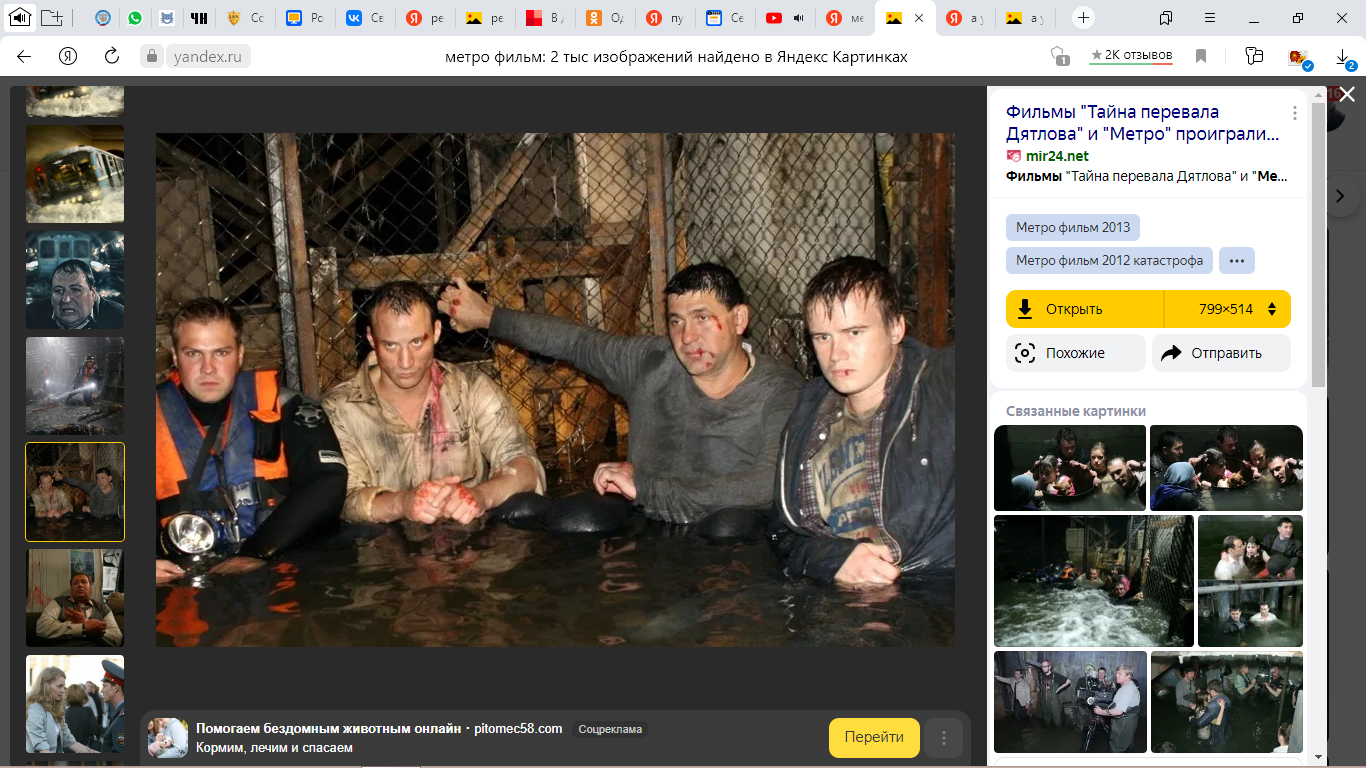The width and height of the screenshot is (1366, 768).
Task: Mute the YouTube tab's audio icon
Action: tap(798, 18)
